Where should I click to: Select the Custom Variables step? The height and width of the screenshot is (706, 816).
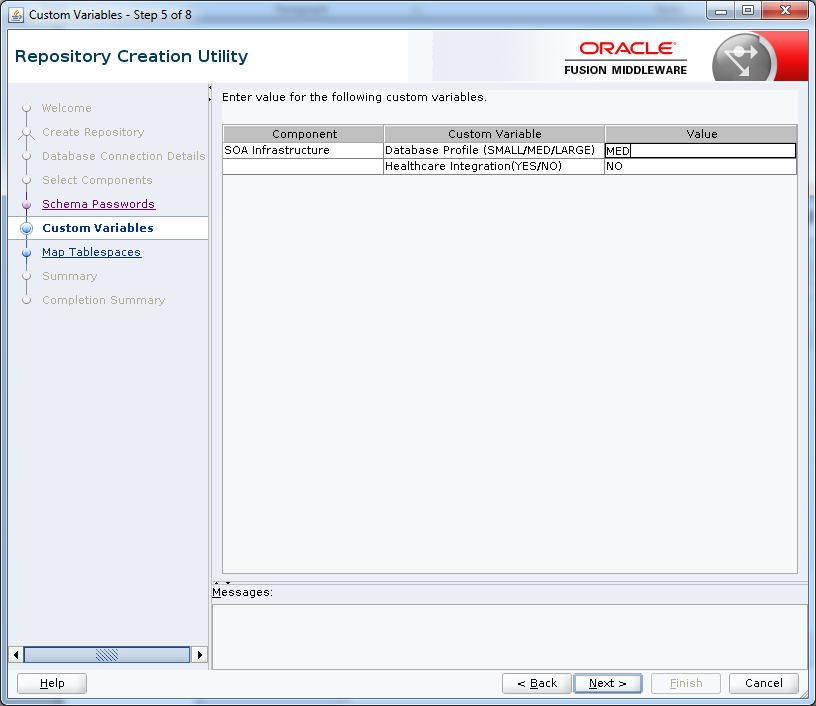[98, 228]
